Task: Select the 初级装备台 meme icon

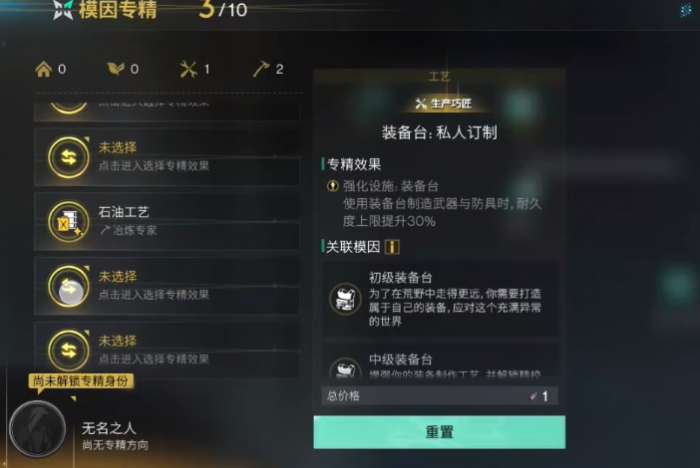Action: pyautogui.click(x=345, y=299)
